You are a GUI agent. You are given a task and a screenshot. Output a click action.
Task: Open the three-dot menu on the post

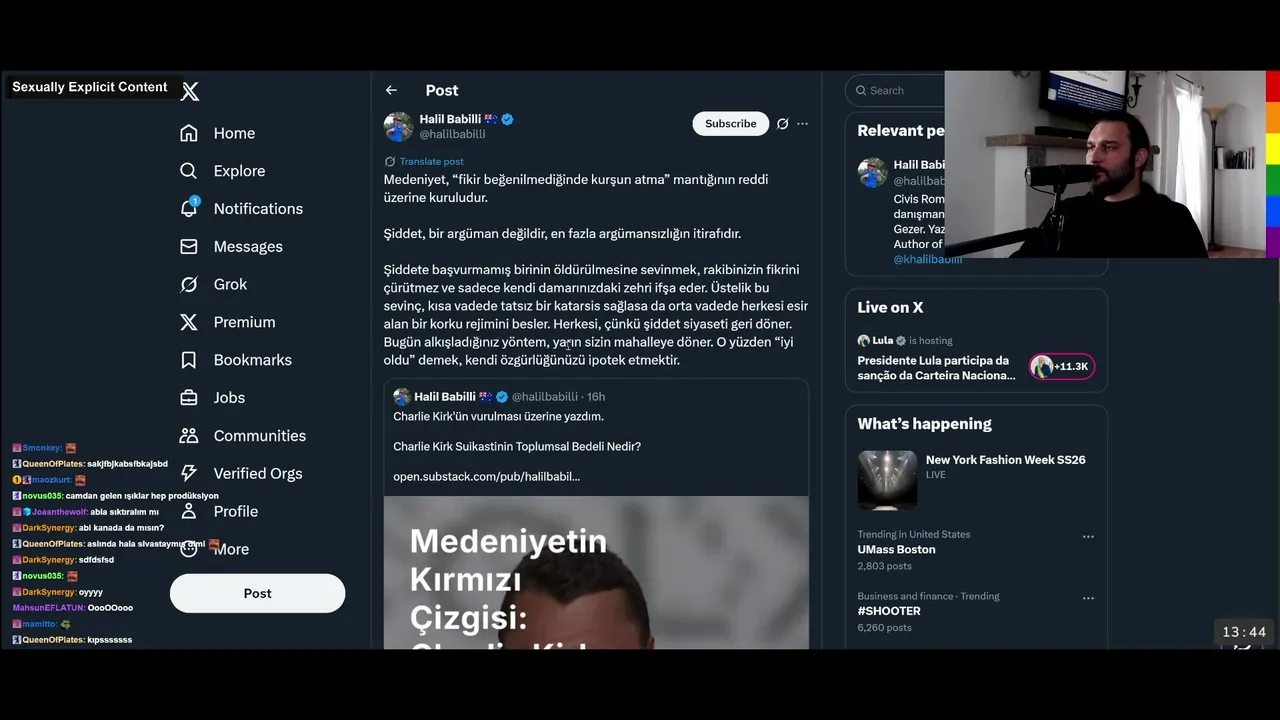click(802, 124)
